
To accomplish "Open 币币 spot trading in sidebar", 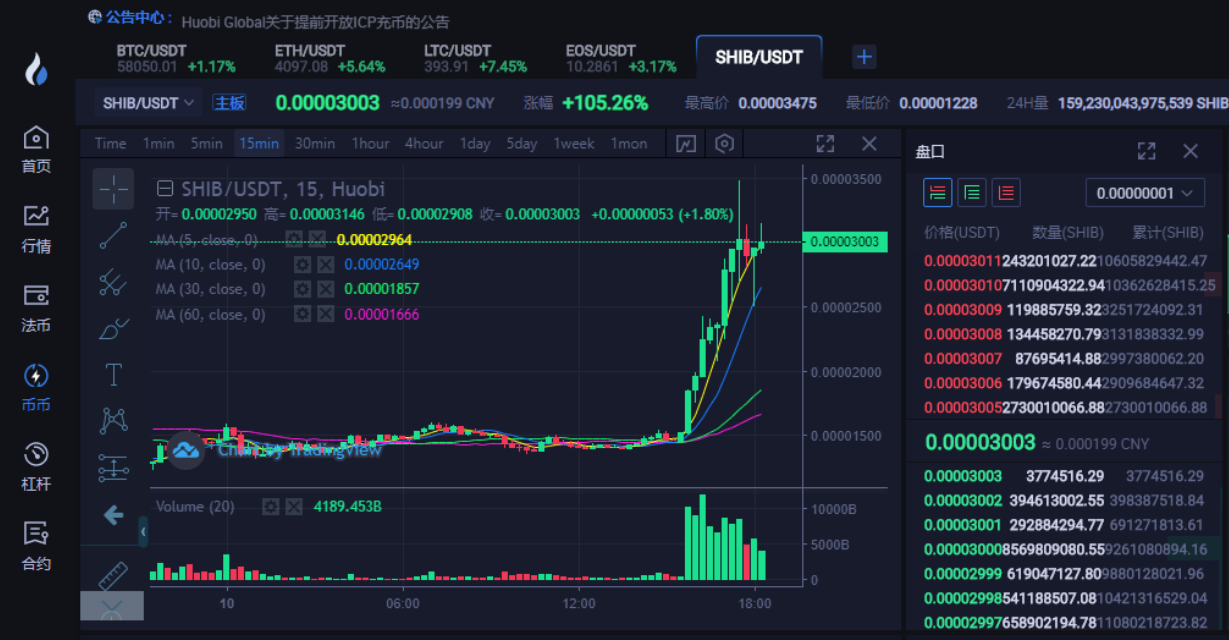I will pos(36,386).
